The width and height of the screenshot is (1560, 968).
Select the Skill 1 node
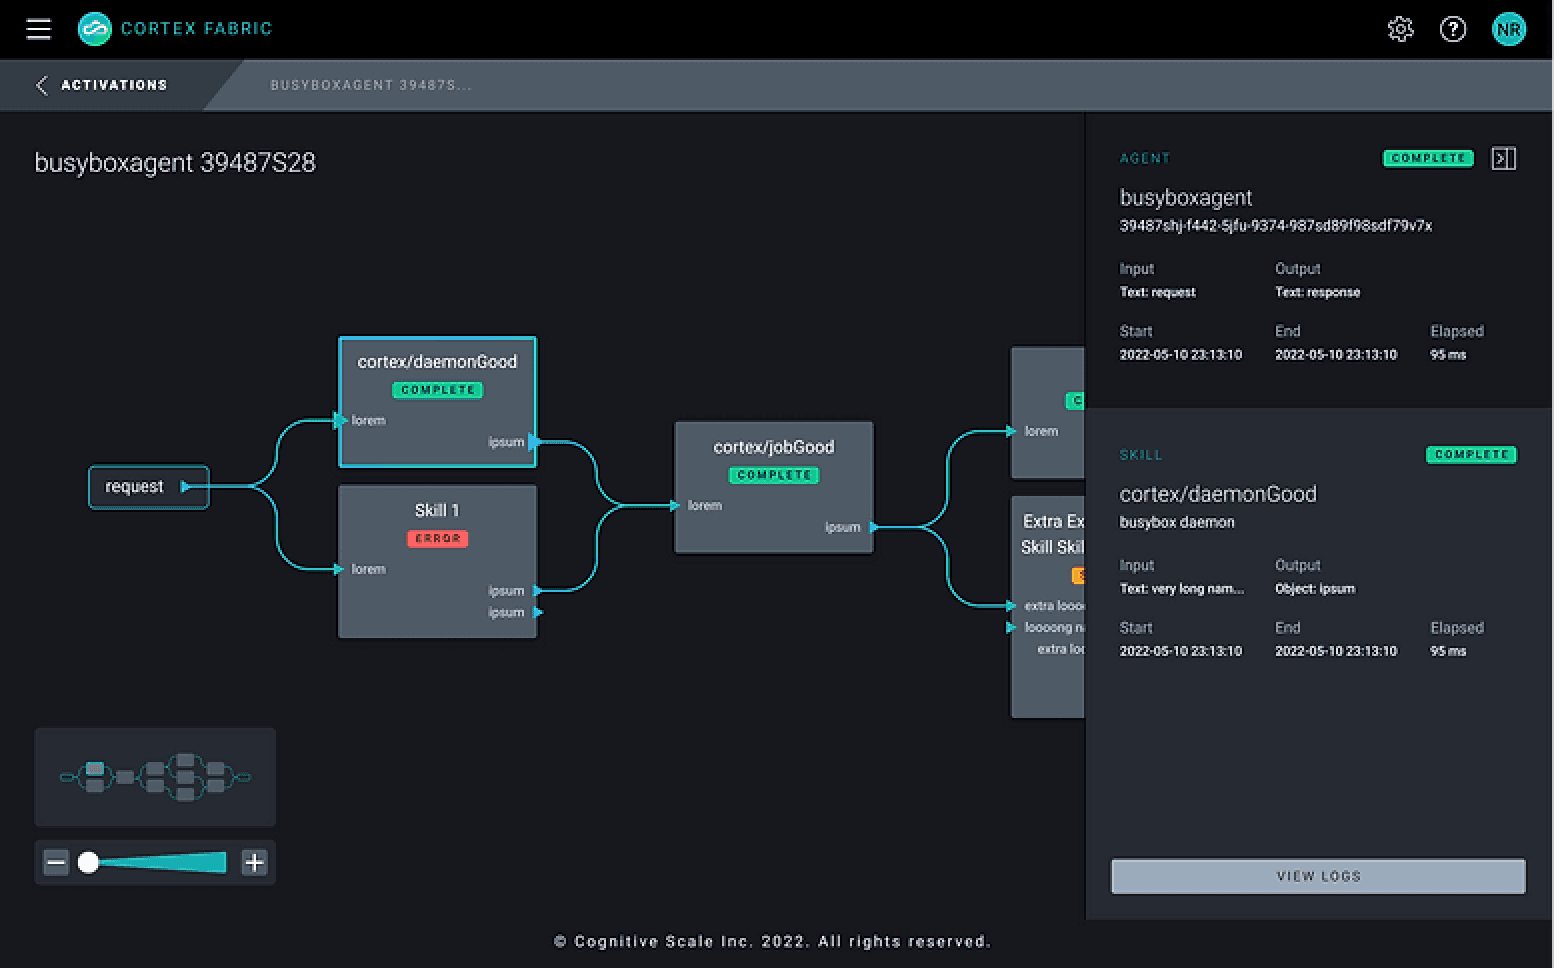437,561
